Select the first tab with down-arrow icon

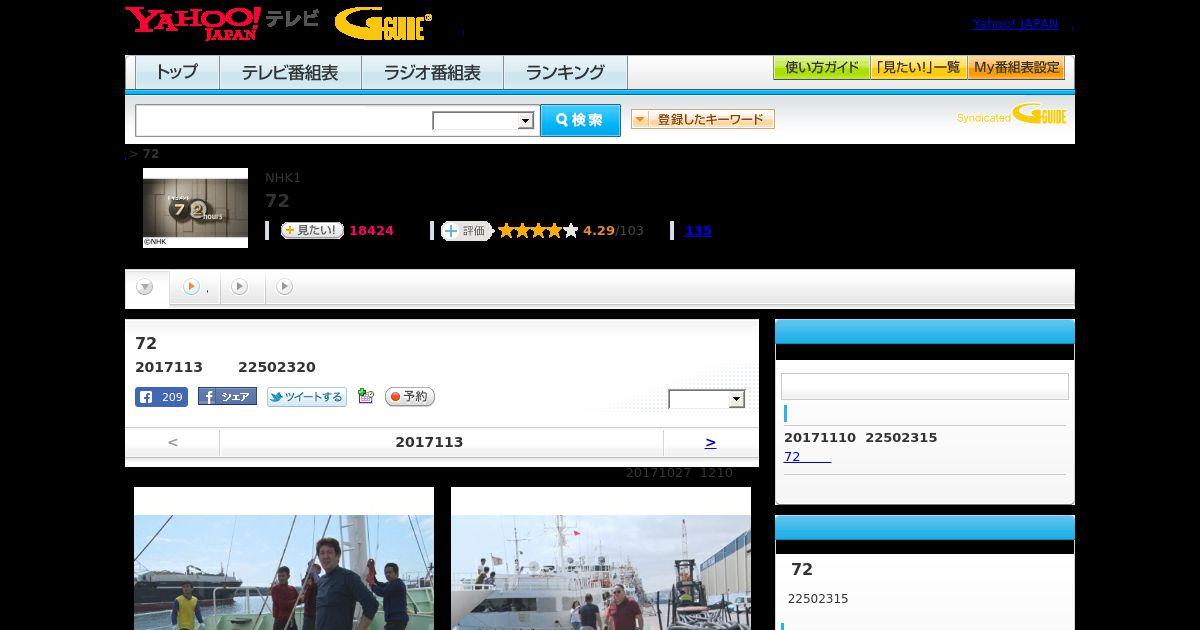(x=146, y=287)
